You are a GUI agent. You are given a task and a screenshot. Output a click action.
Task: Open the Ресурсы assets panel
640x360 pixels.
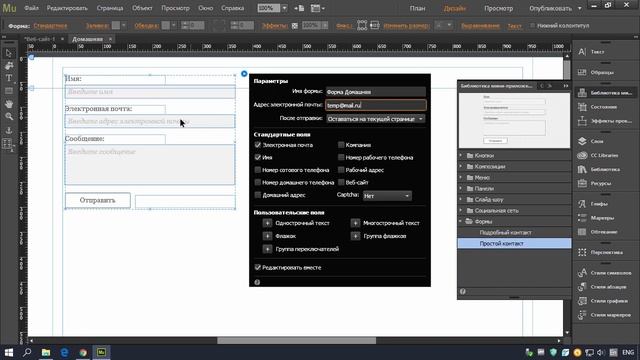point(582,183)
